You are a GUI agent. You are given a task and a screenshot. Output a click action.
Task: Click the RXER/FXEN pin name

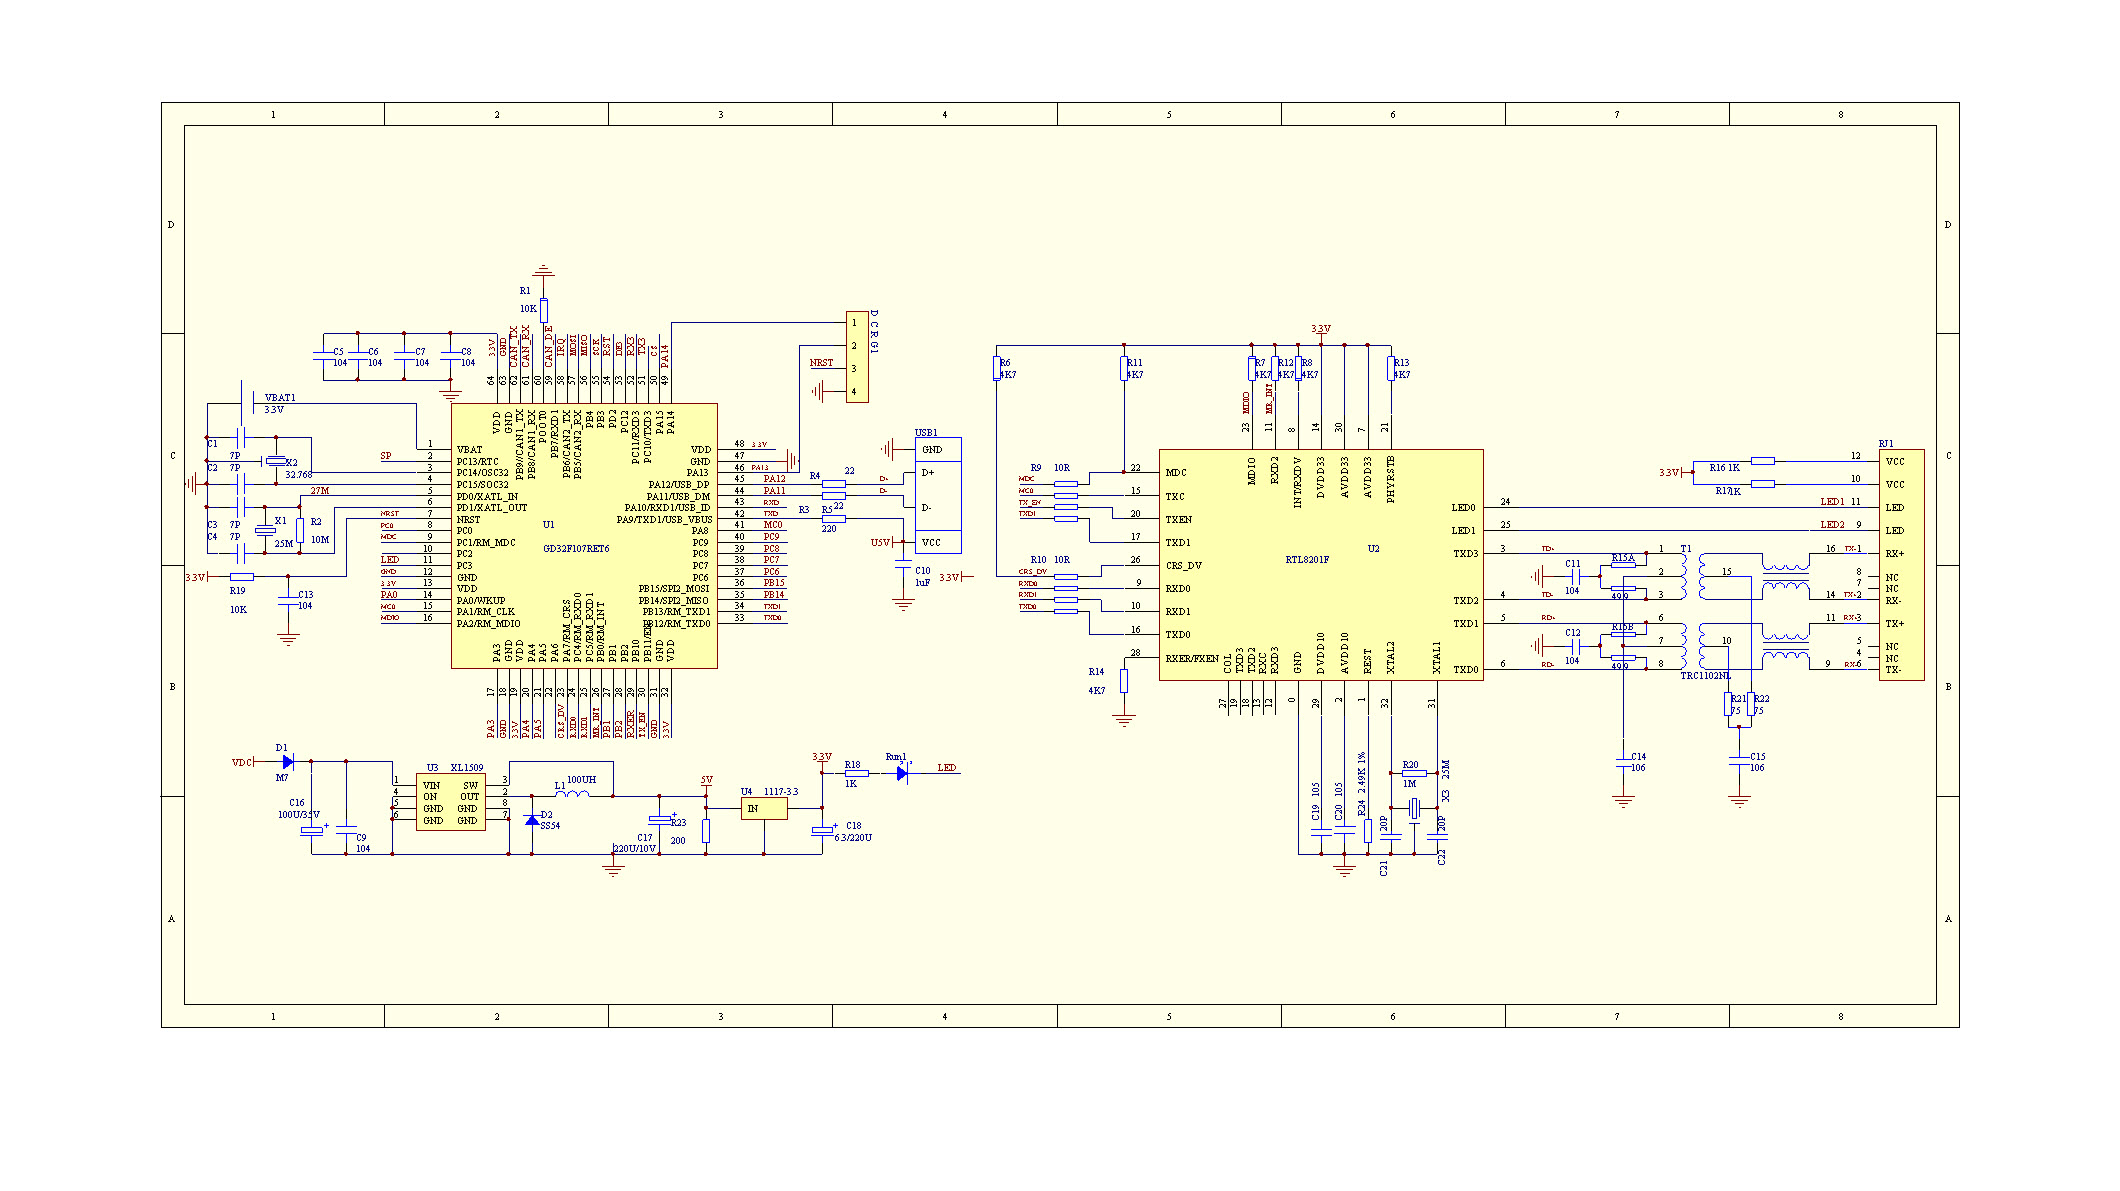coord(1192,658)
